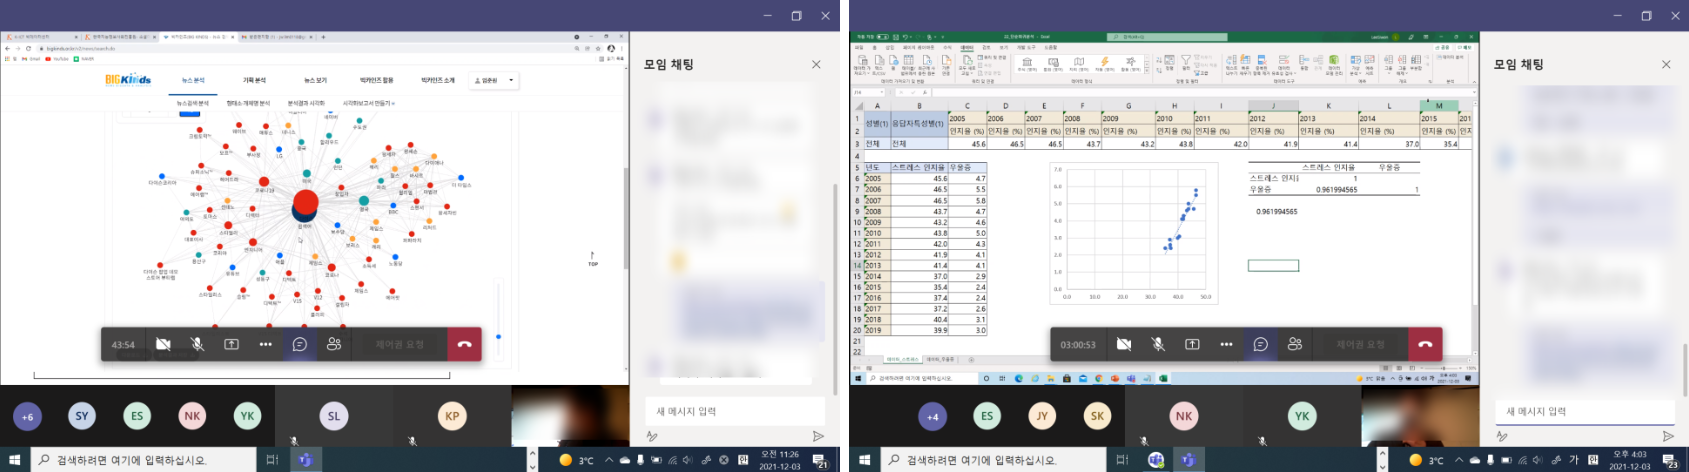Select participant SL tile in left meeting
Viewport: 1689px width, 472px height.
pyautogui.click(x=334, y=416)
